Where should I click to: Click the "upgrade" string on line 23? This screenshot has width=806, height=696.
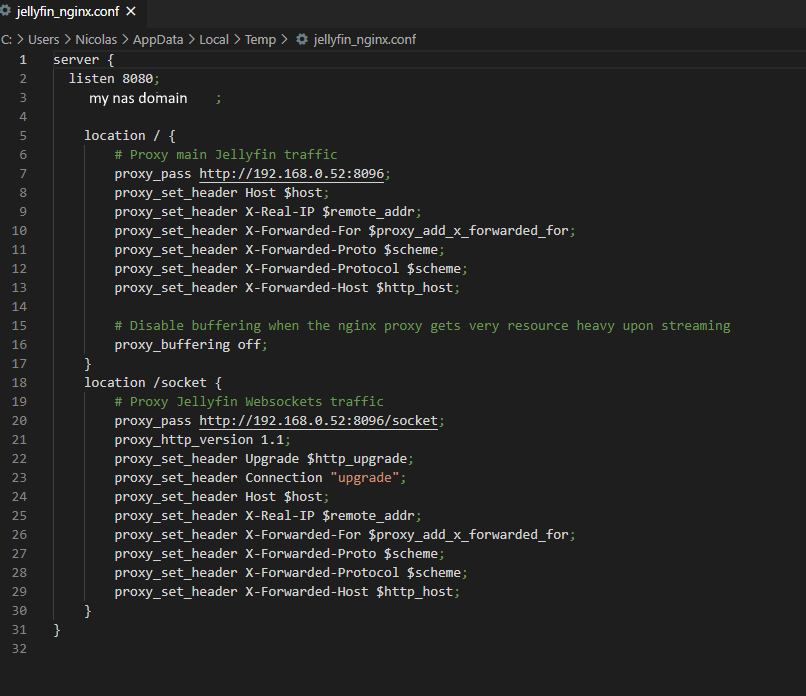pyautogui.click(x=364, y=478)
